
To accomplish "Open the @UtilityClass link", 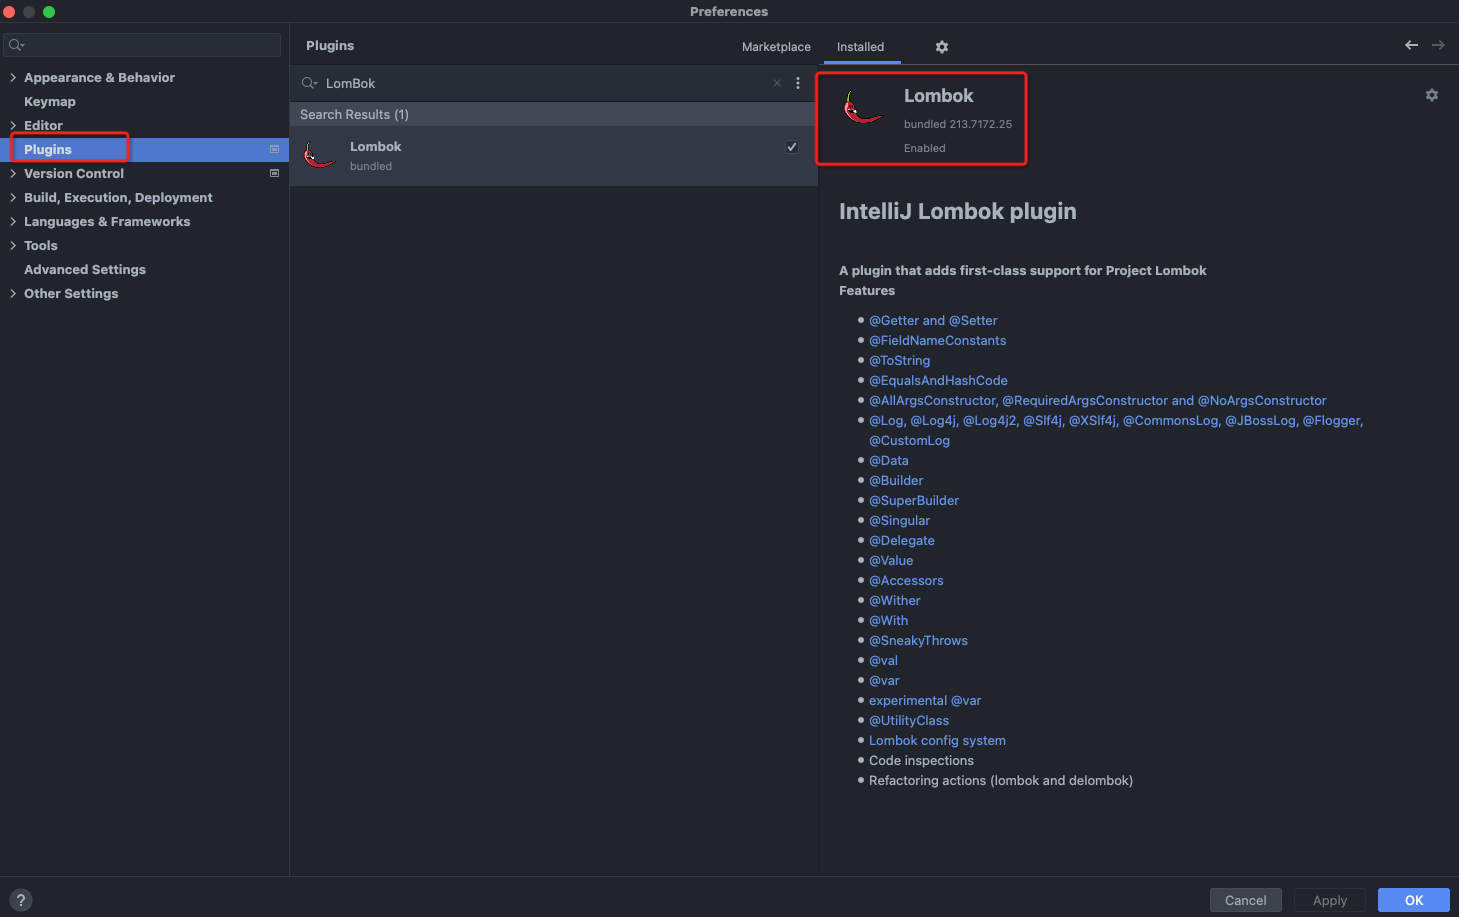I will click(909, 720).
